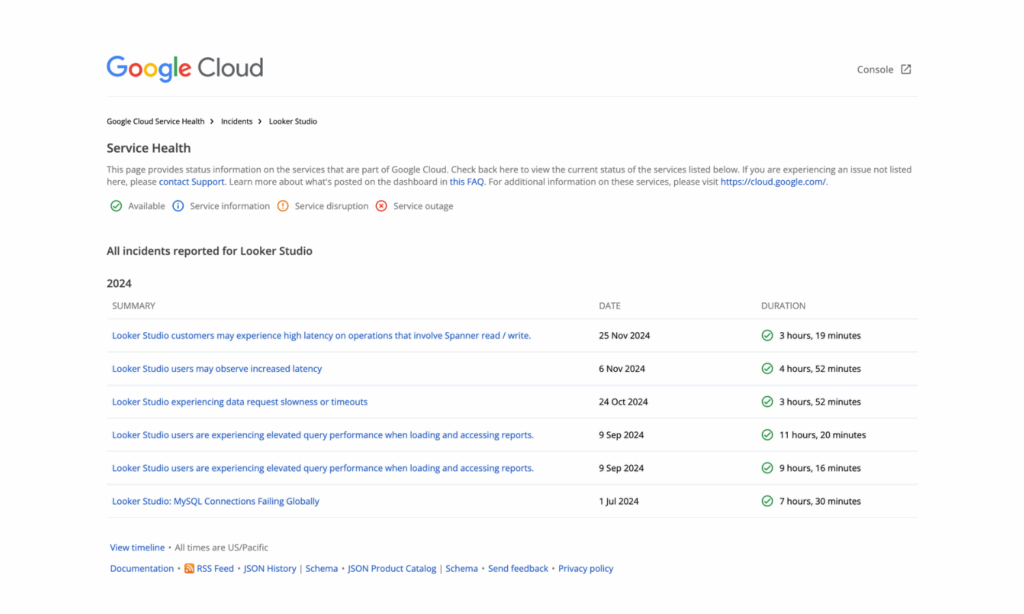Select Looker Studio breadcrumb
The width and height of the screenshot is (1024, 614).
click(293, 121)
